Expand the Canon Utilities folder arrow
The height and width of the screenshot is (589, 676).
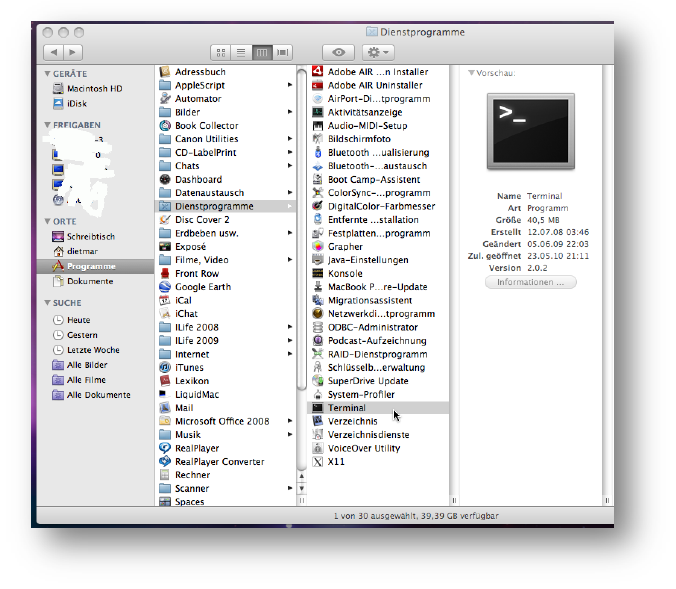[x=290, y=139]
